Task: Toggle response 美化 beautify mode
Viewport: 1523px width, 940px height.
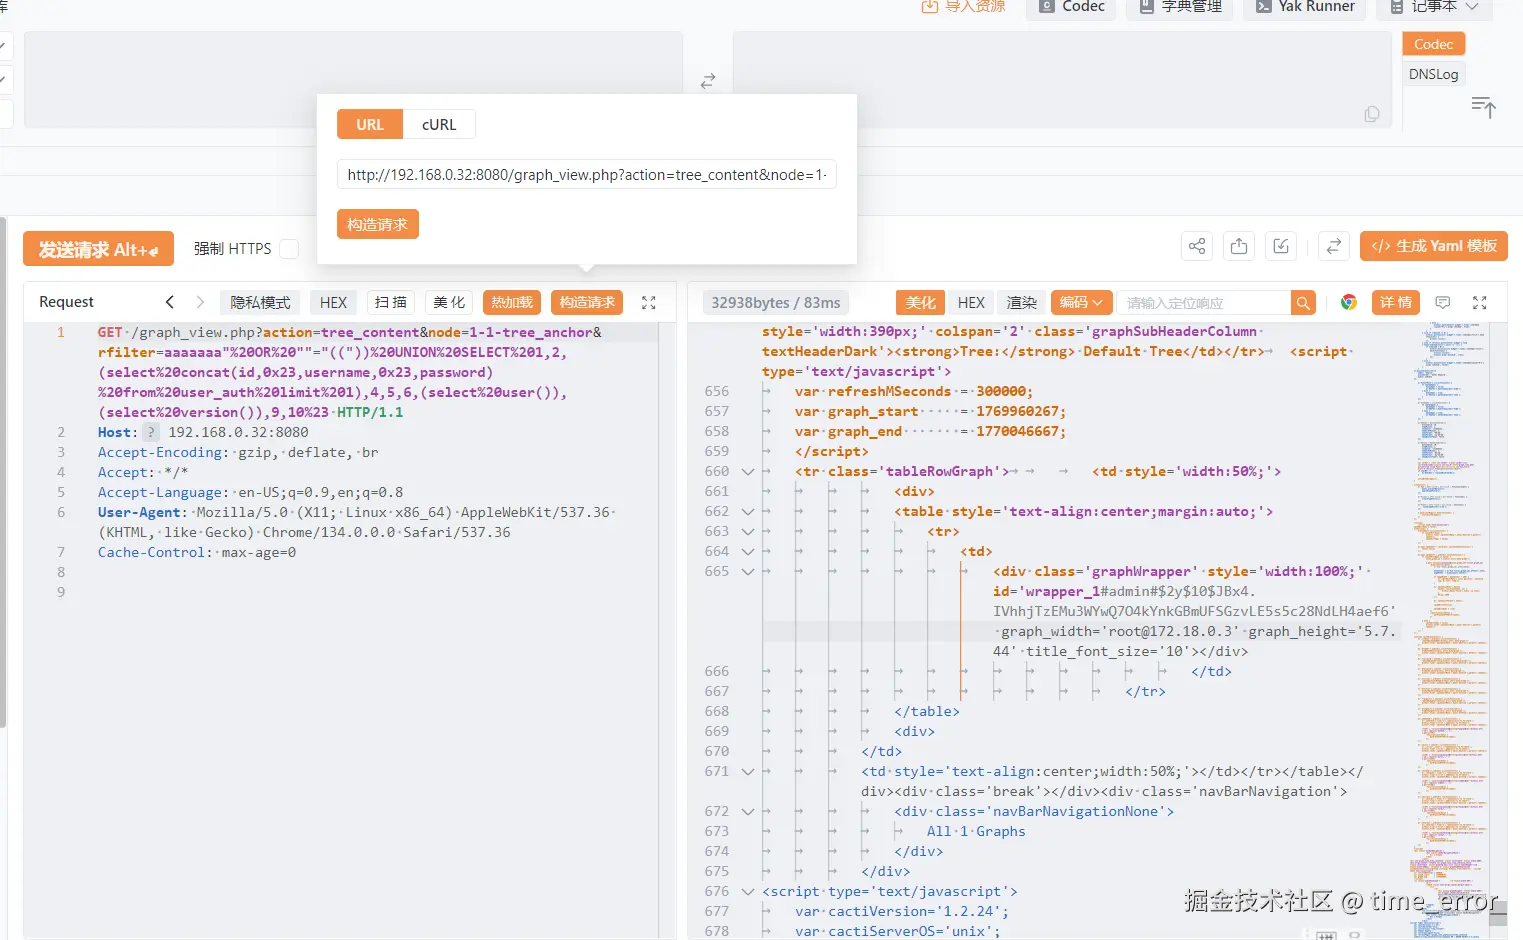Action: (920, 302)
